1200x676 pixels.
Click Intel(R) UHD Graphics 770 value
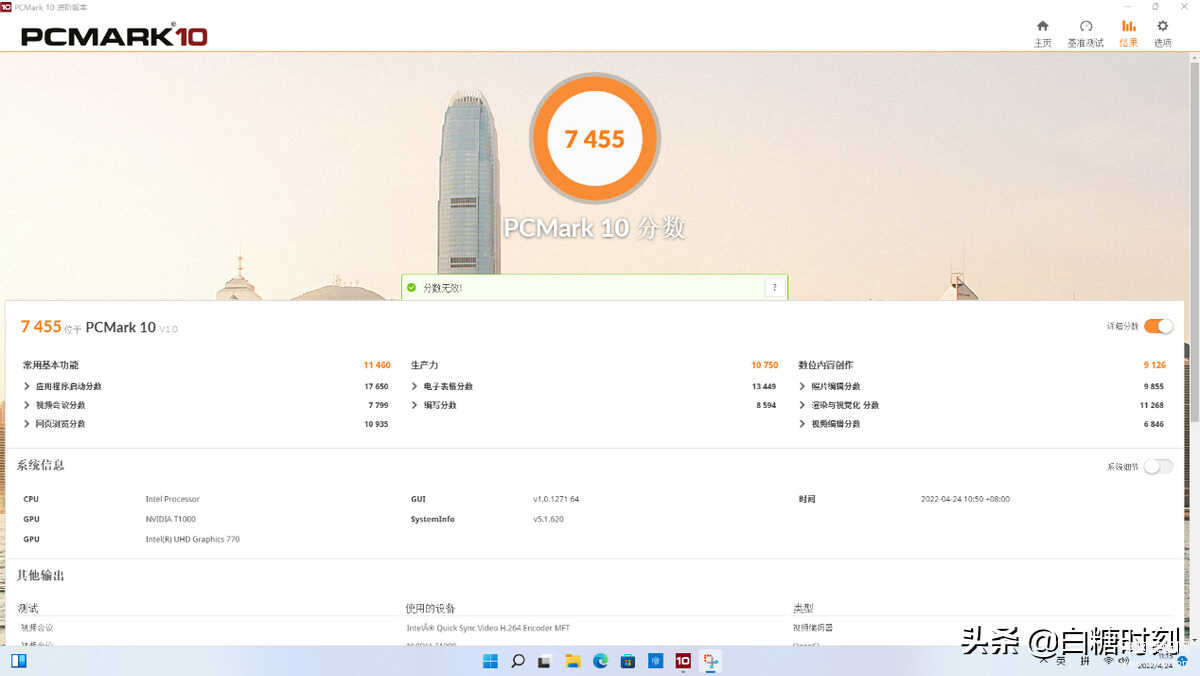pos(192,539)
